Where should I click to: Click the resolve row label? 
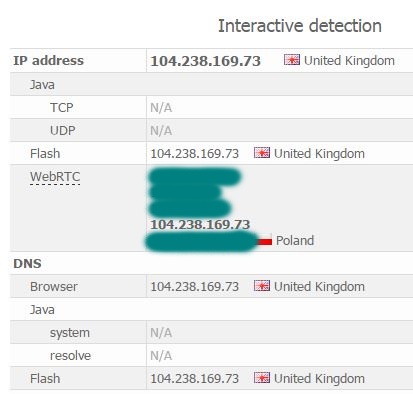coord(70,356)
